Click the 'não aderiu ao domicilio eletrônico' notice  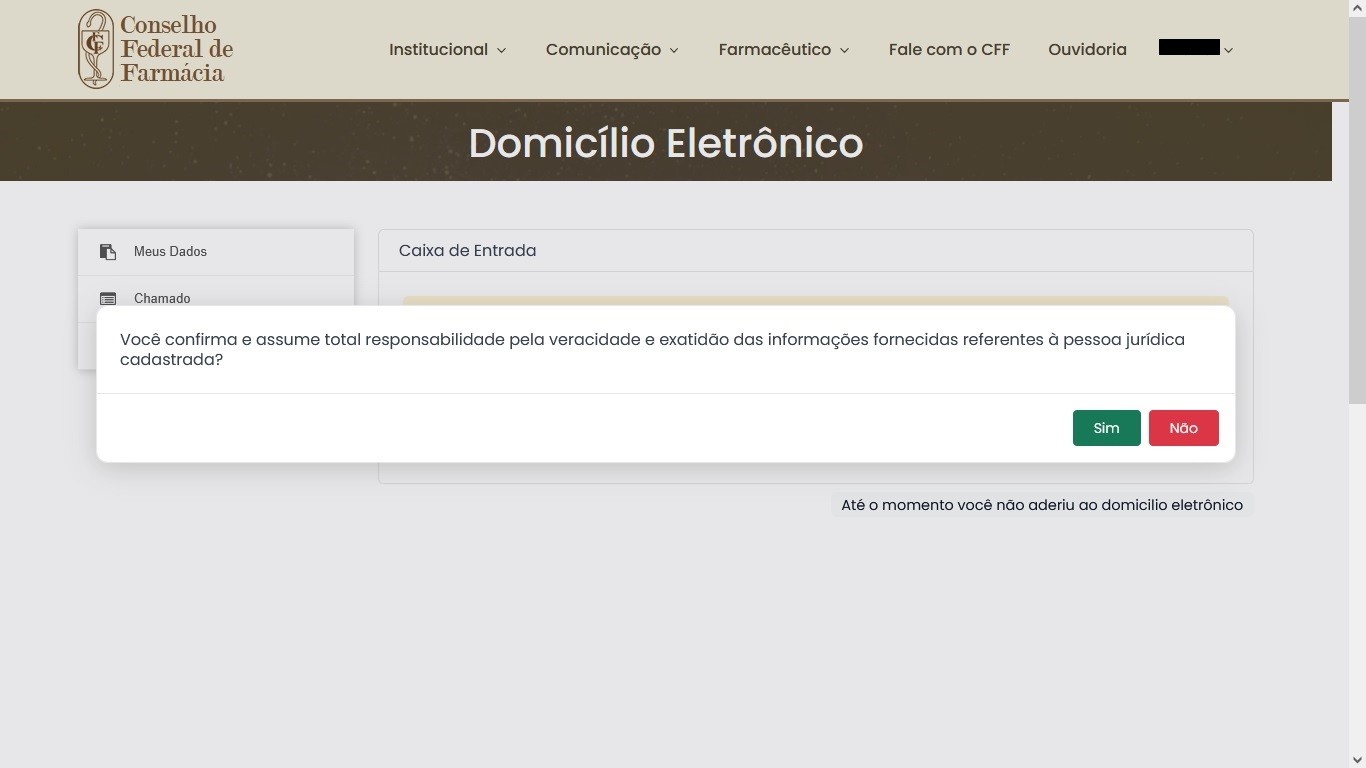[1041, 505]
